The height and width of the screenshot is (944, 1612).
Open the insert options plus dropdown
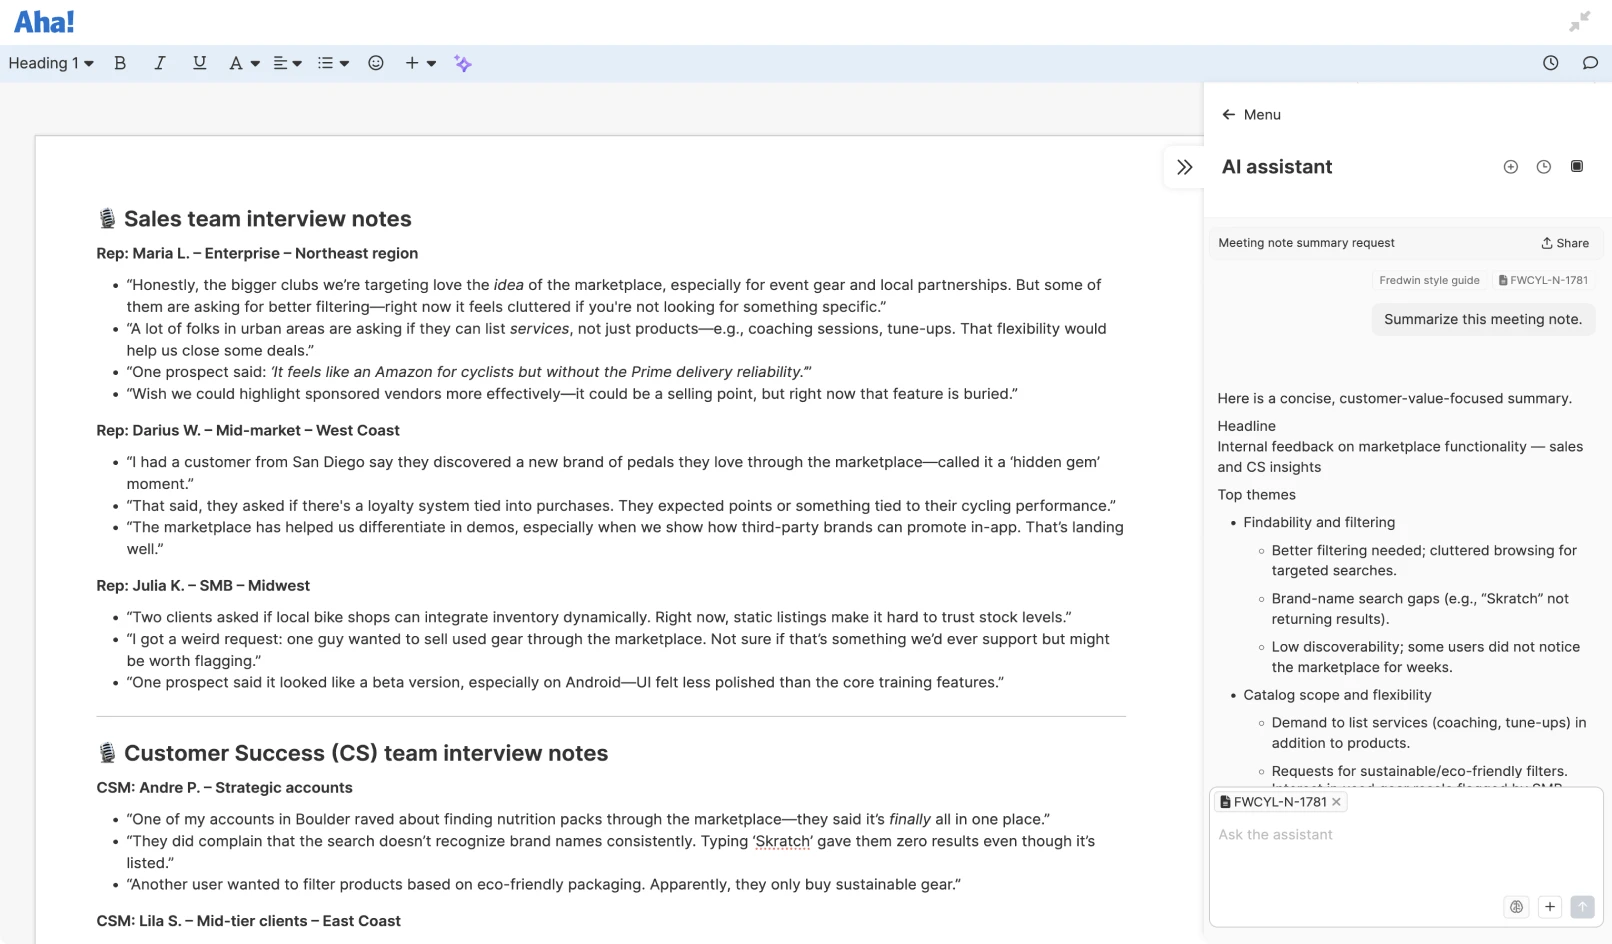pos(419,63)
